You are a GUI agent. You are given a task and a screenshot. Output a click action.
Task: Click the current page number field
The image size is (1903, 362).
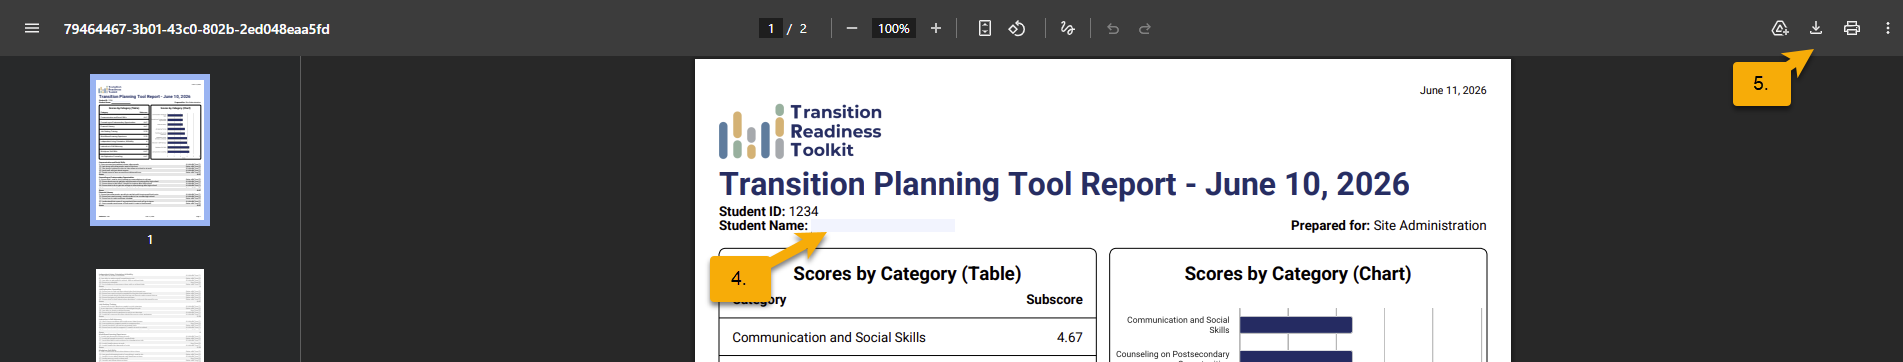[770, 28]
